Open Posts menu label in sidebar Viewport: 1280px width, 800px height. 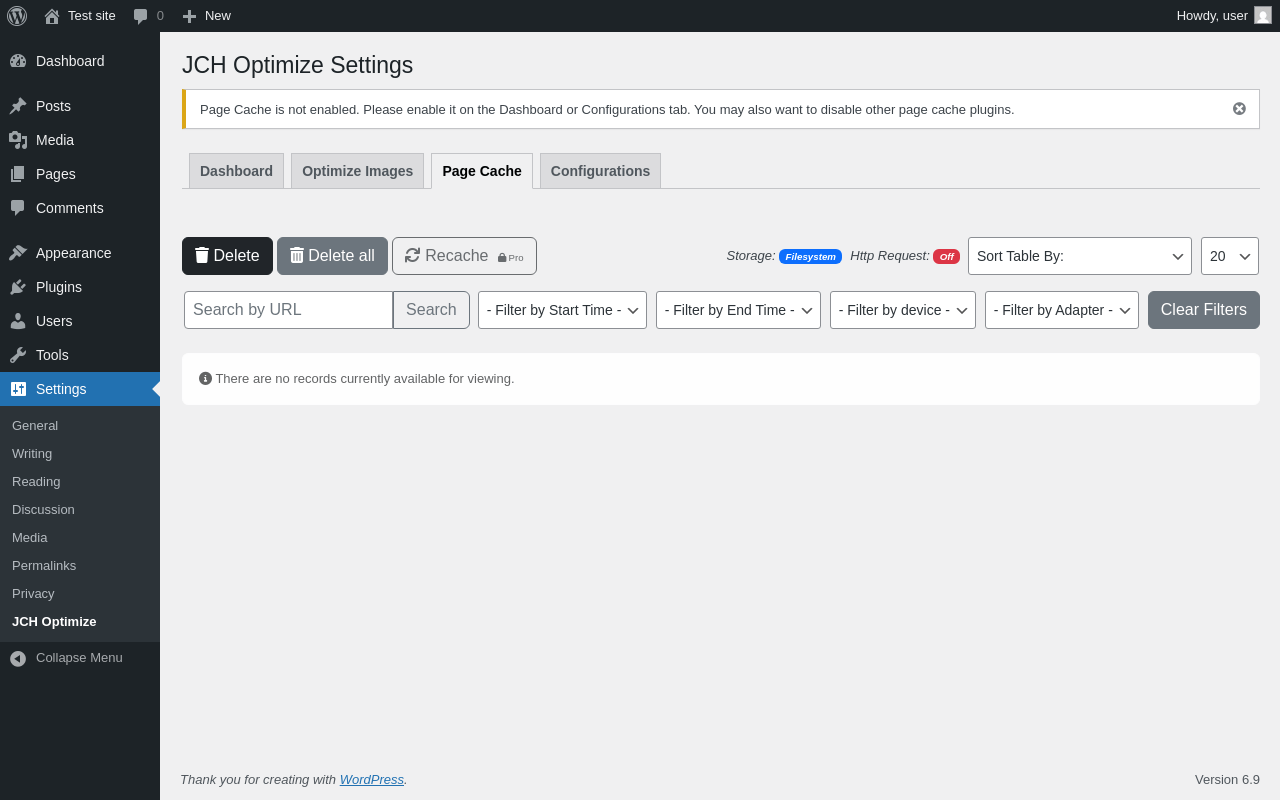(x=53, y=106)
